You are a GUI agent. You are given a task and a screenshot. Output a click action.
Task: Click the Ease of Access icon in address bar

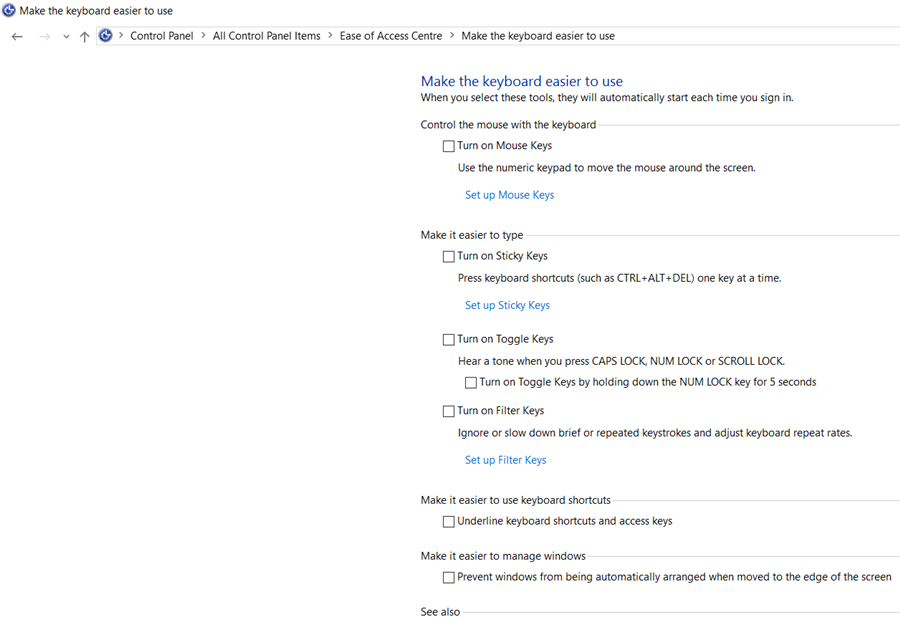(x=106, y=36)
